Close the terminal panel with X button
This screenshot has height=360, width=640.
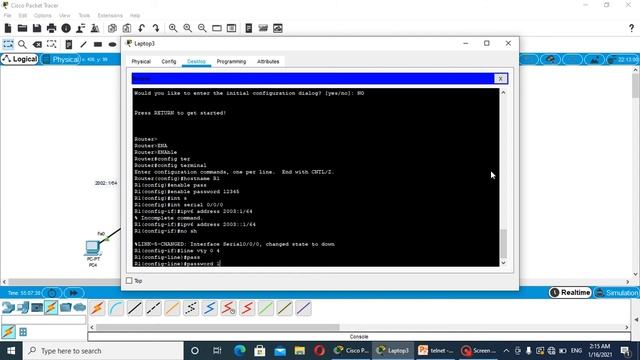tap(500, 79)
